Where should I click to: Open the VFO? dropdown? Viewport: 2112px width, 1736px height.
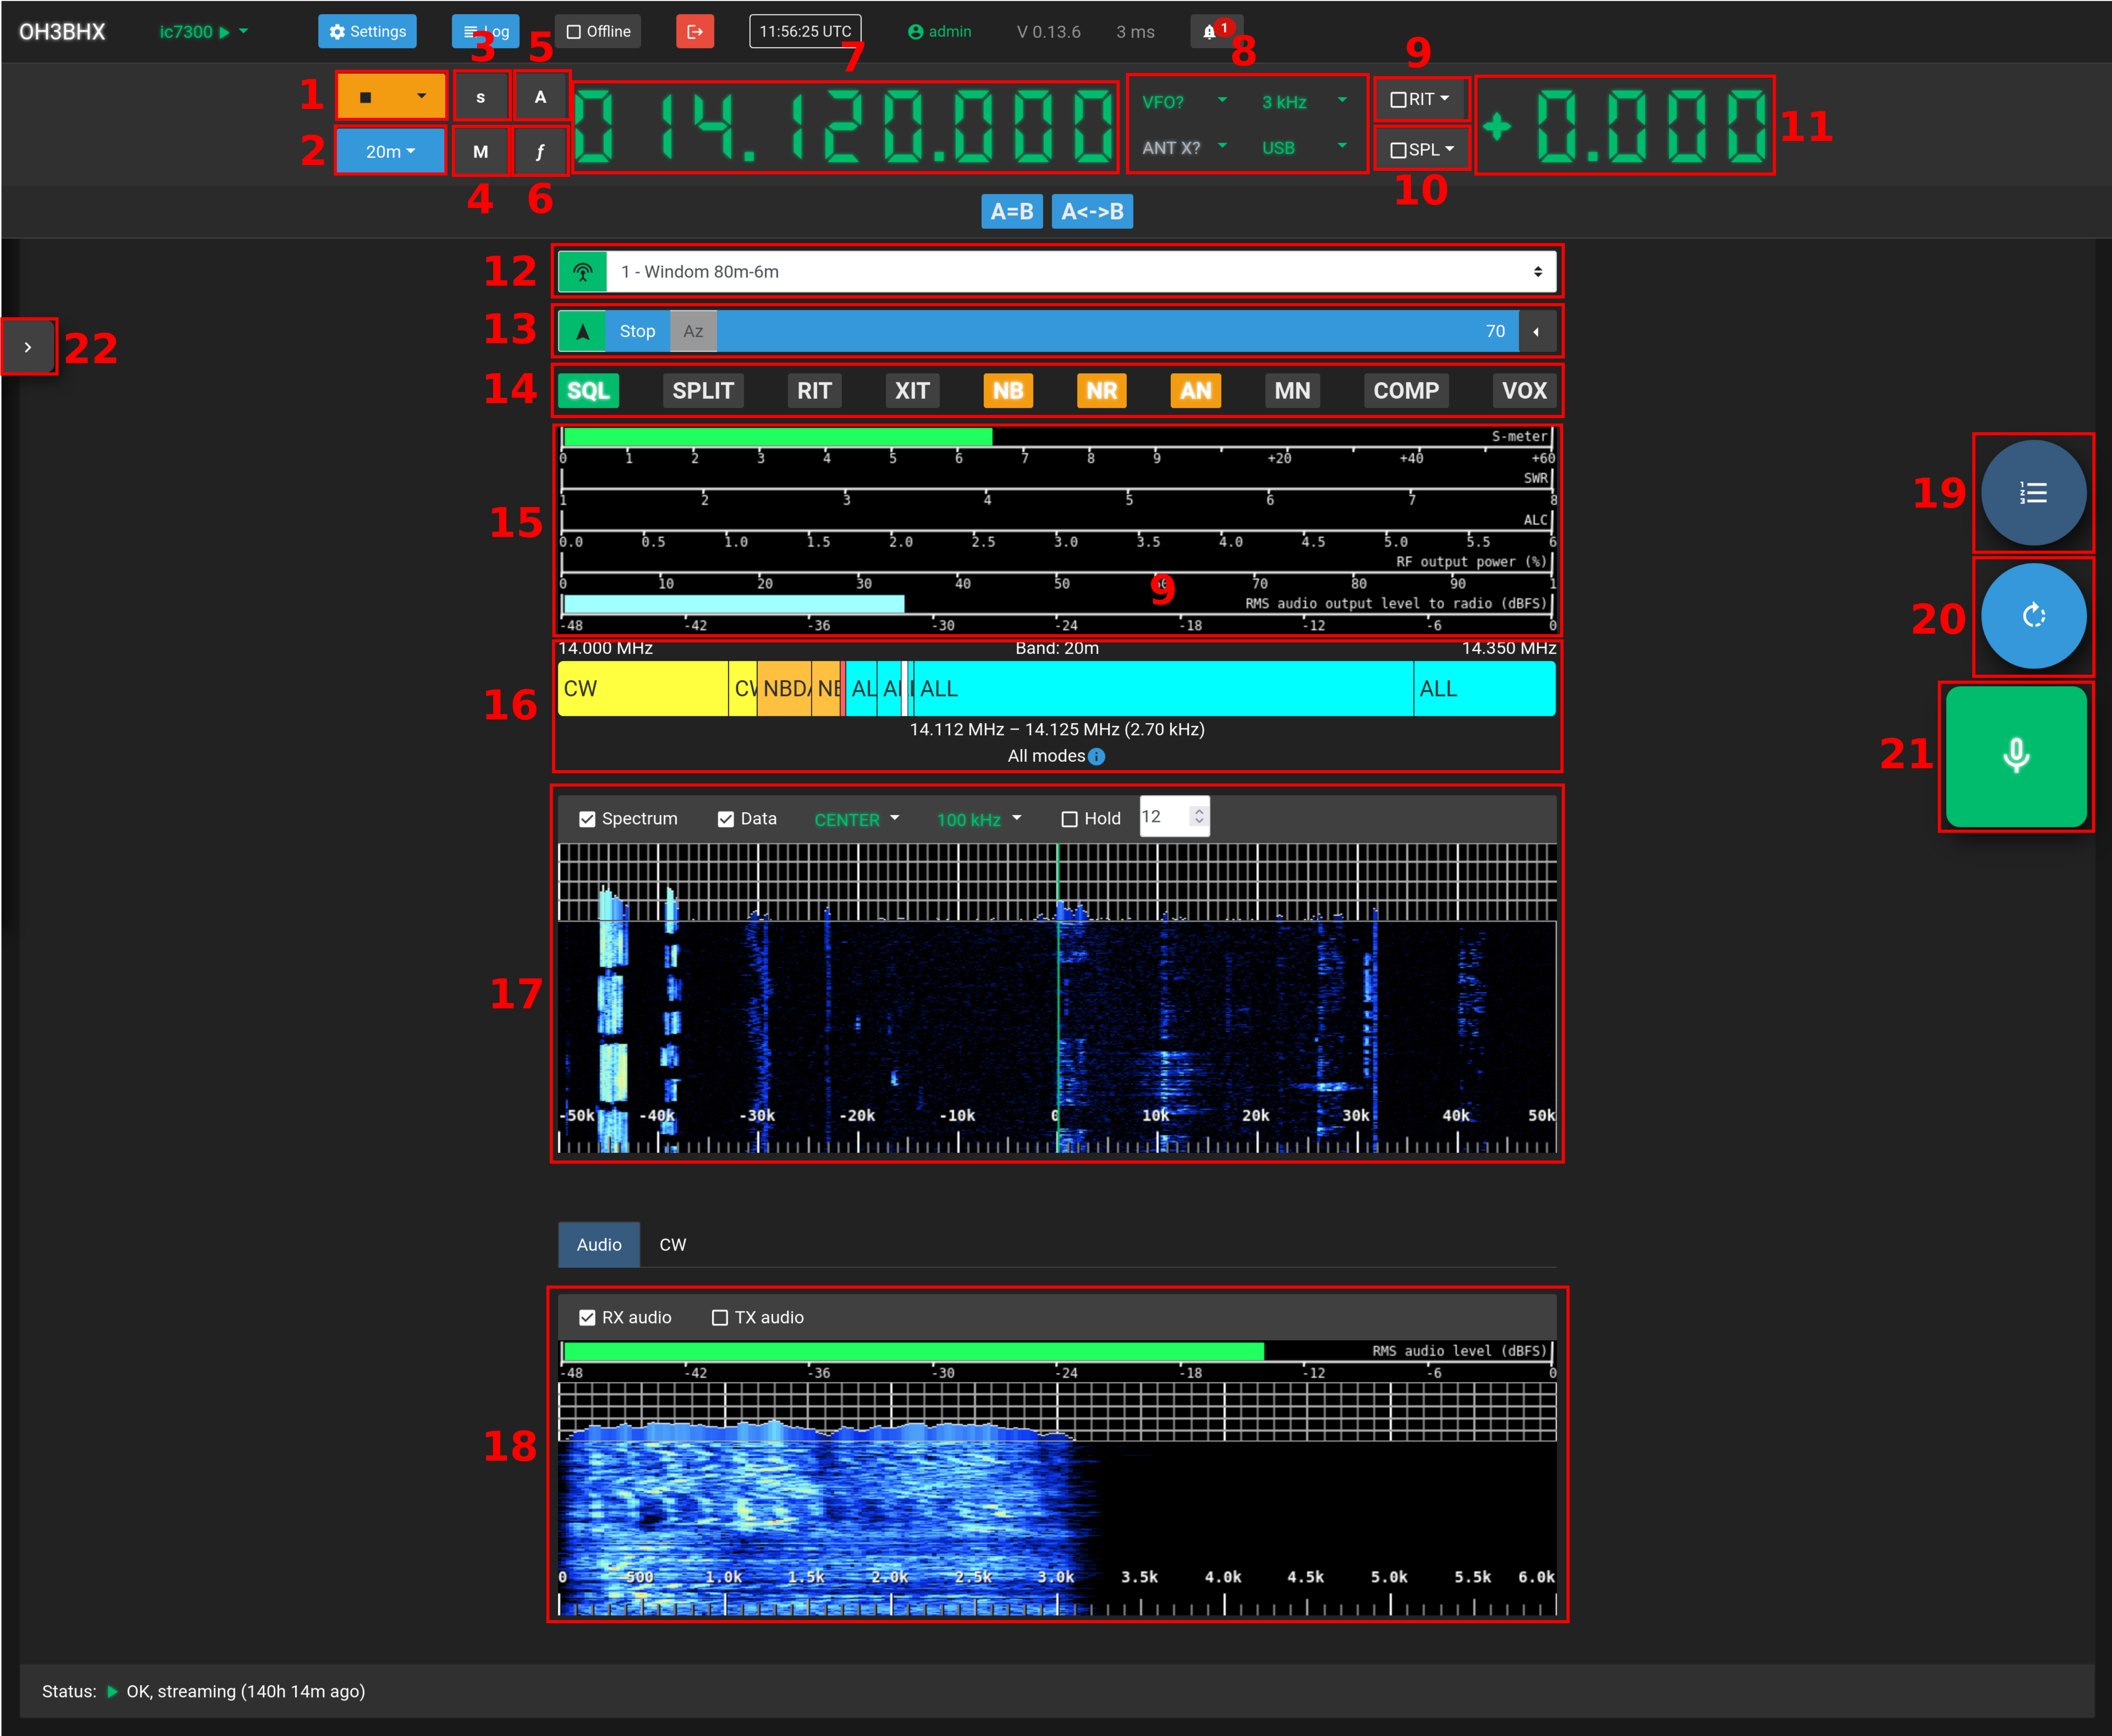click(x=1184, y=102)
